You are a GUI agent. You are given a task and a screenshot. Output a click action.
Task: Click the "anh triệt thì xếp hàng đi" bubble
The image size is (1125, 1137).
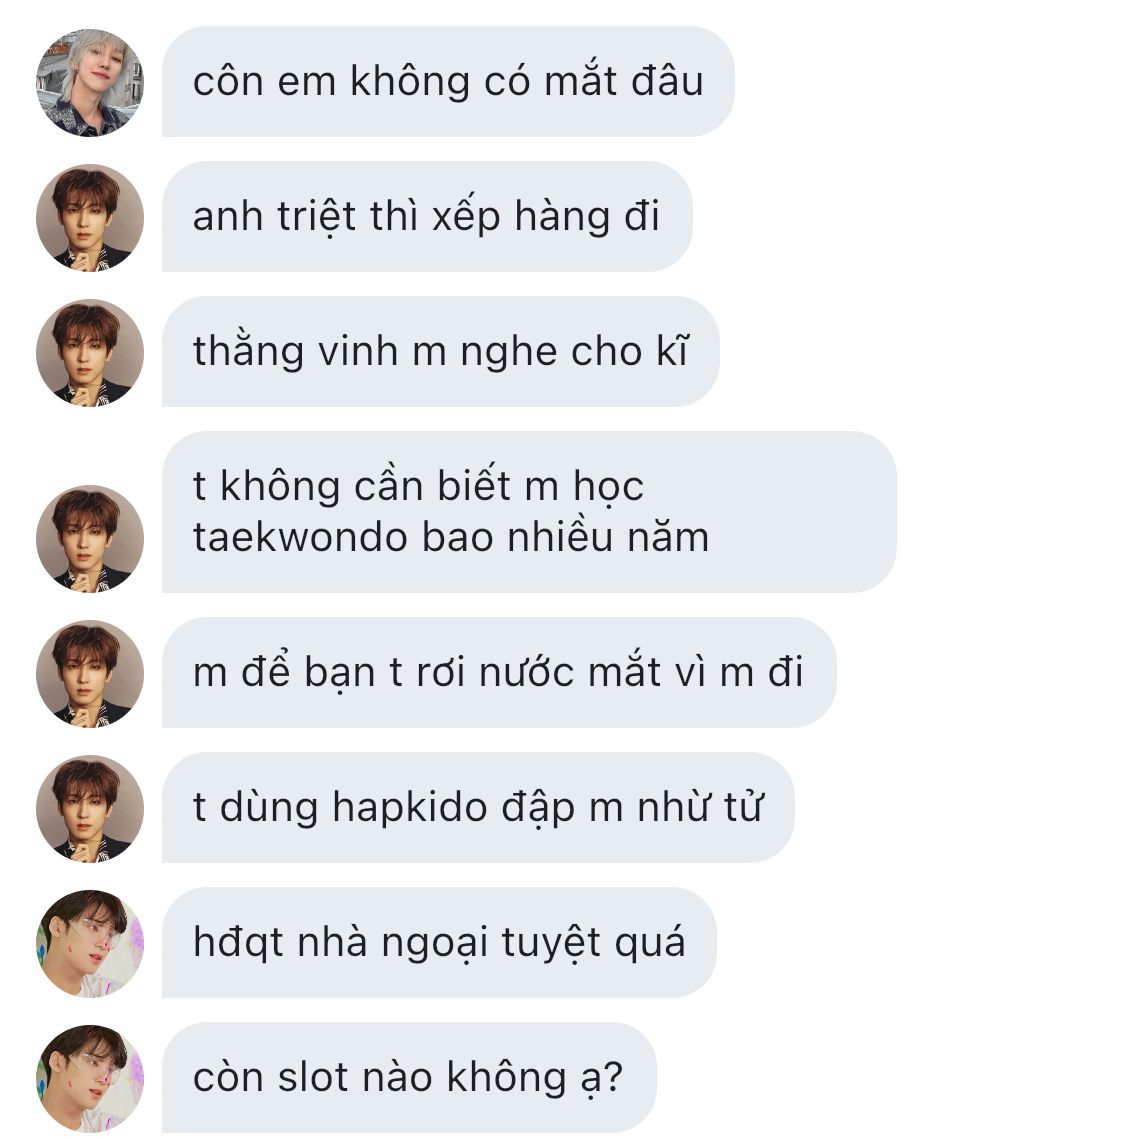click(x=427, y=216)
